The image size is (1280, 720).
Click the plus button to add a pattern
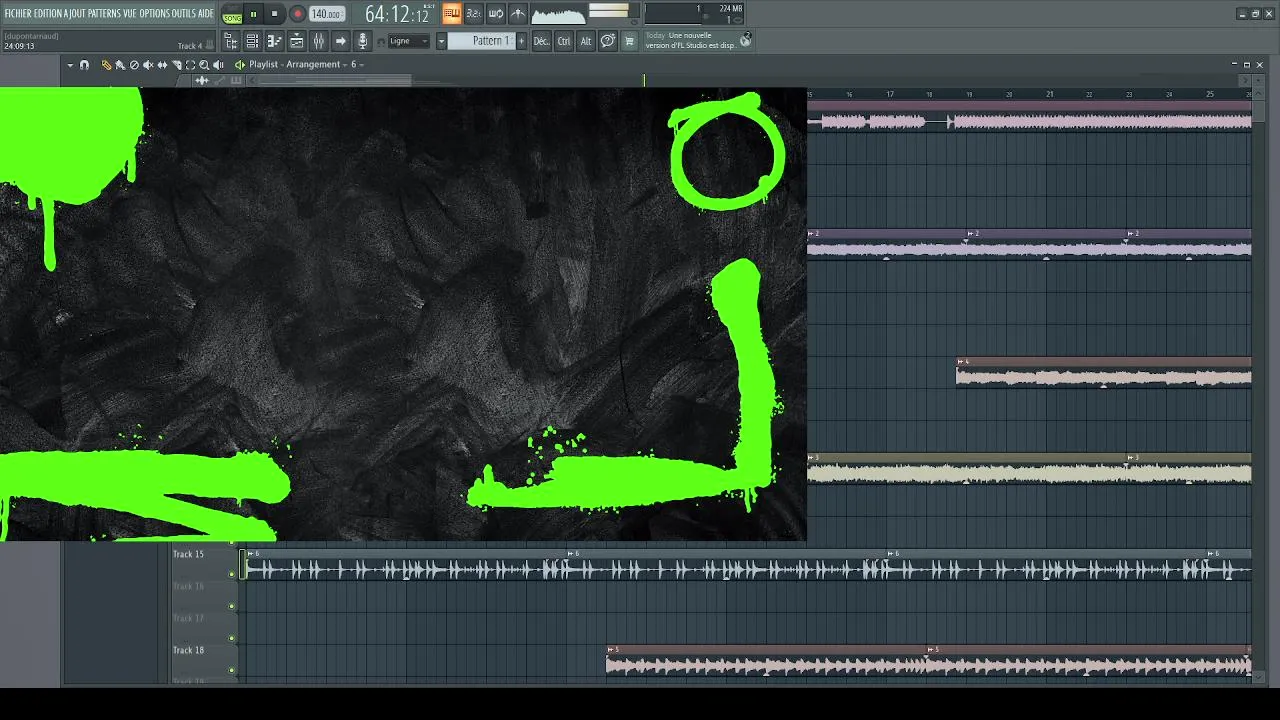[x=521, y=41]
